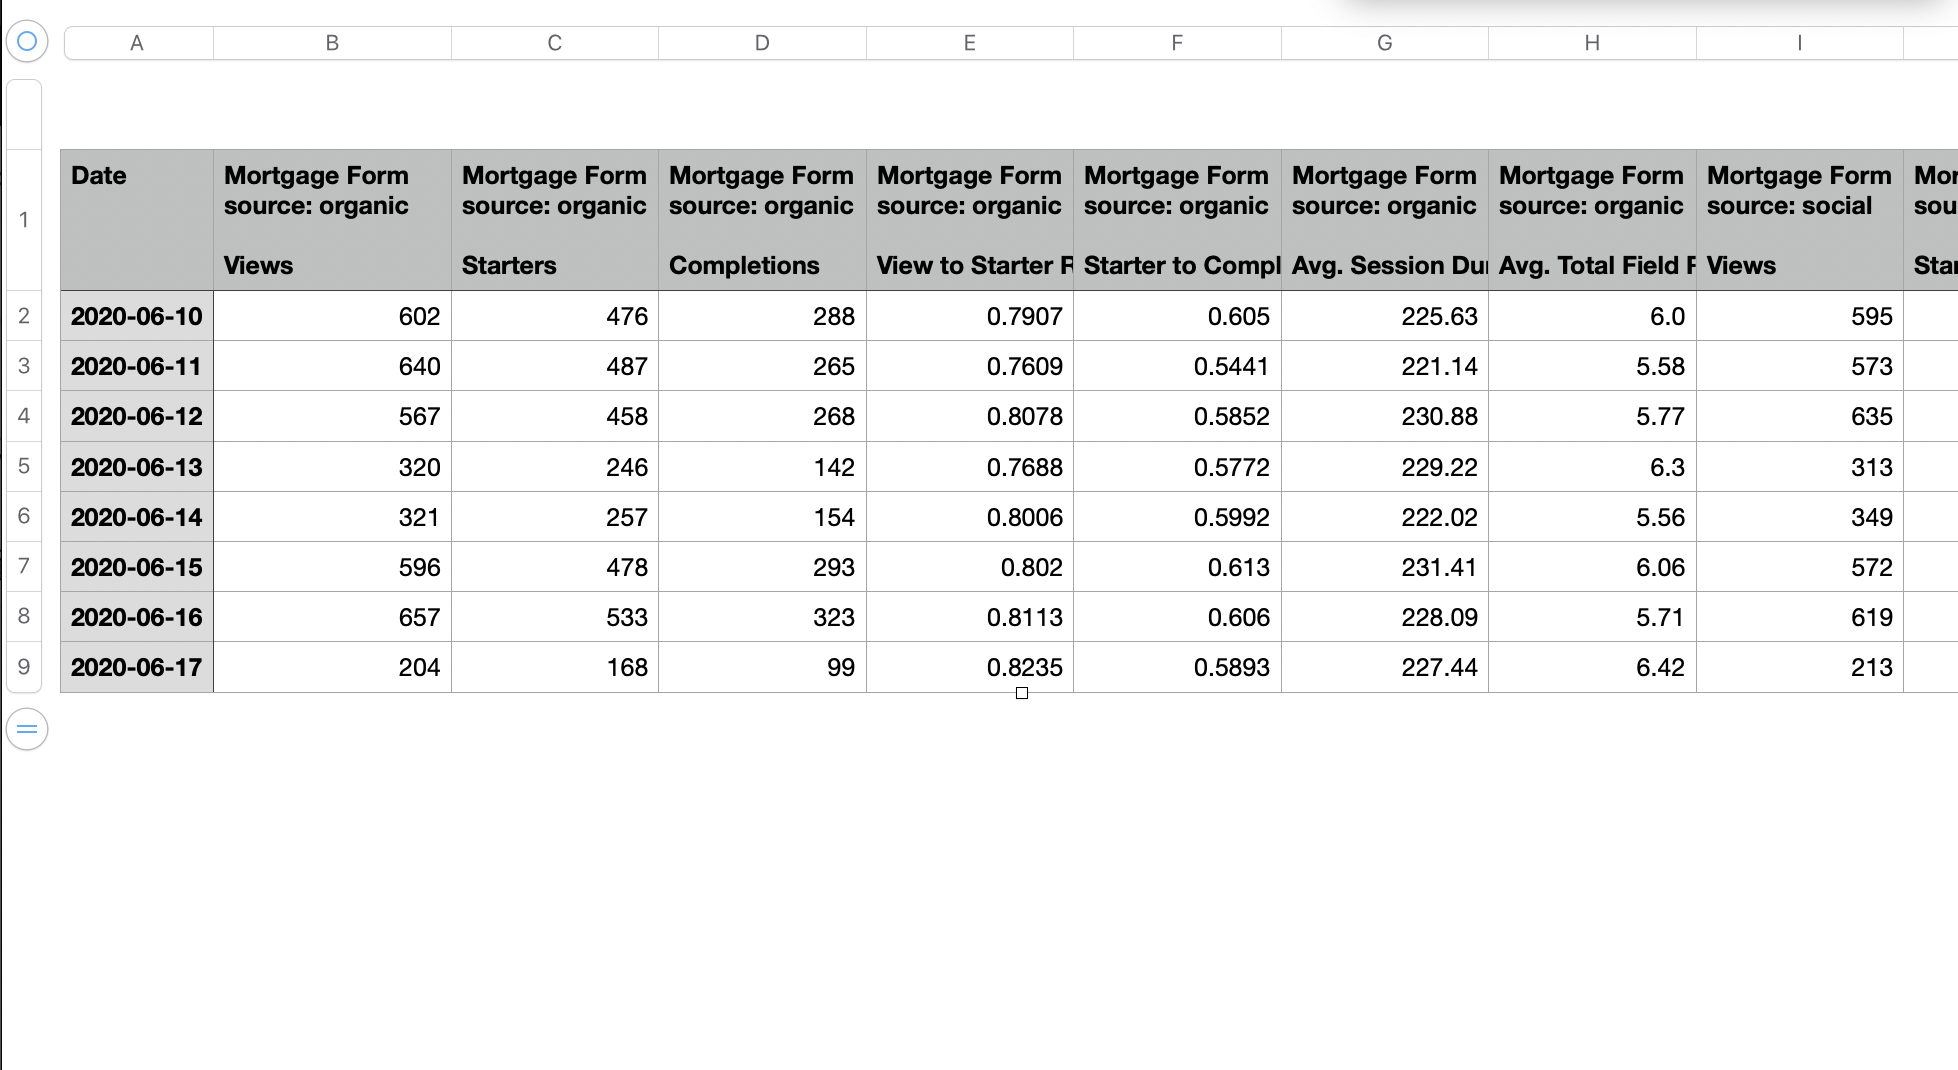Select row 8 header number

tap(24, 616)
